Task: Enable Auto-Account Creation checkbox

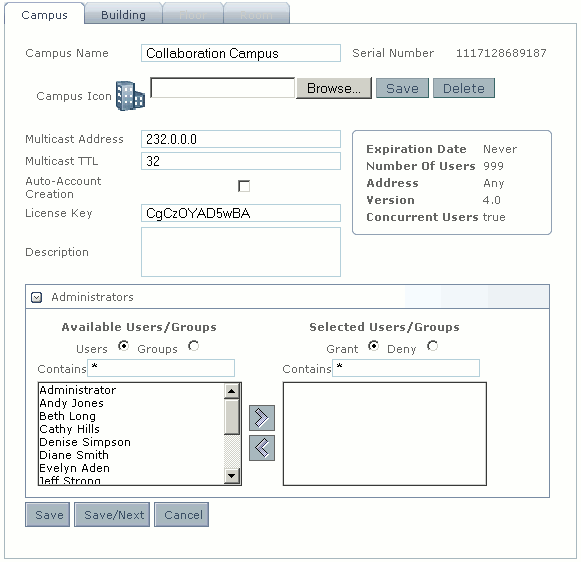Action: click(244, 186)
